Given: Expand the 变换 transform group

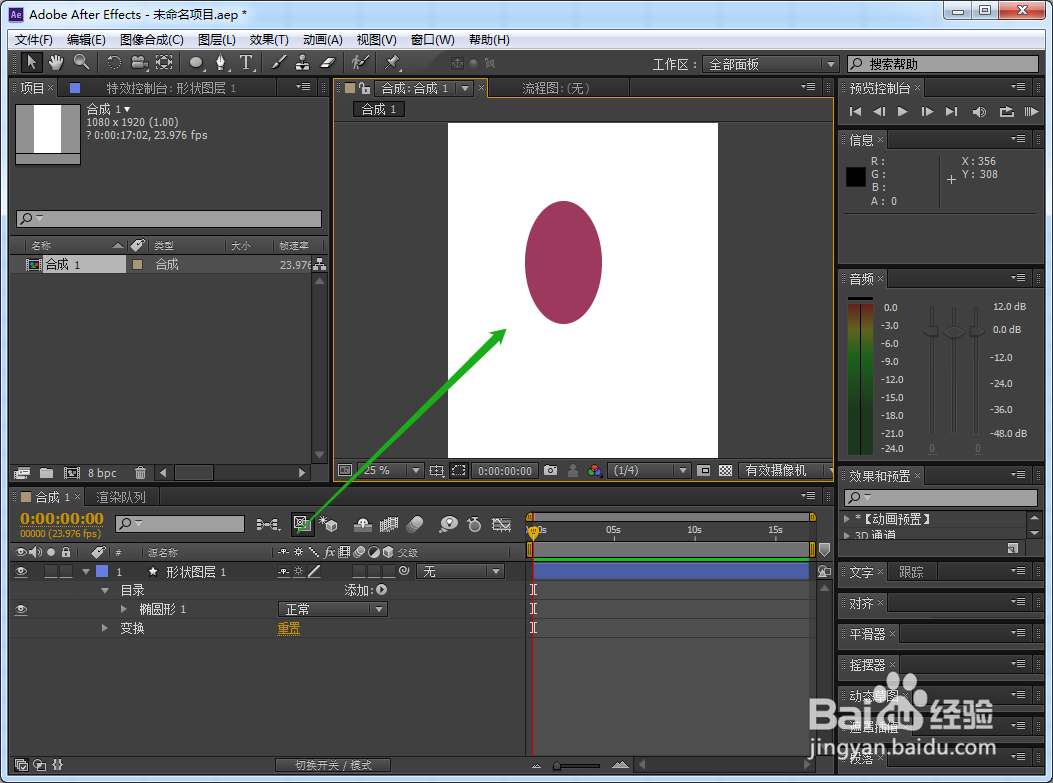Looking at the screenshot, I should [x=104, y=628].
